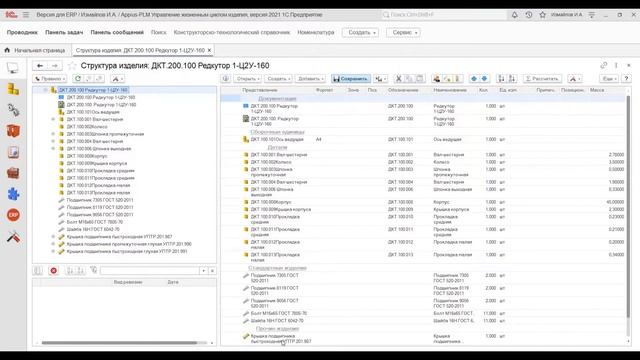
Task: Open Панель сообщений in the top menu
Action: click(117, 32)
